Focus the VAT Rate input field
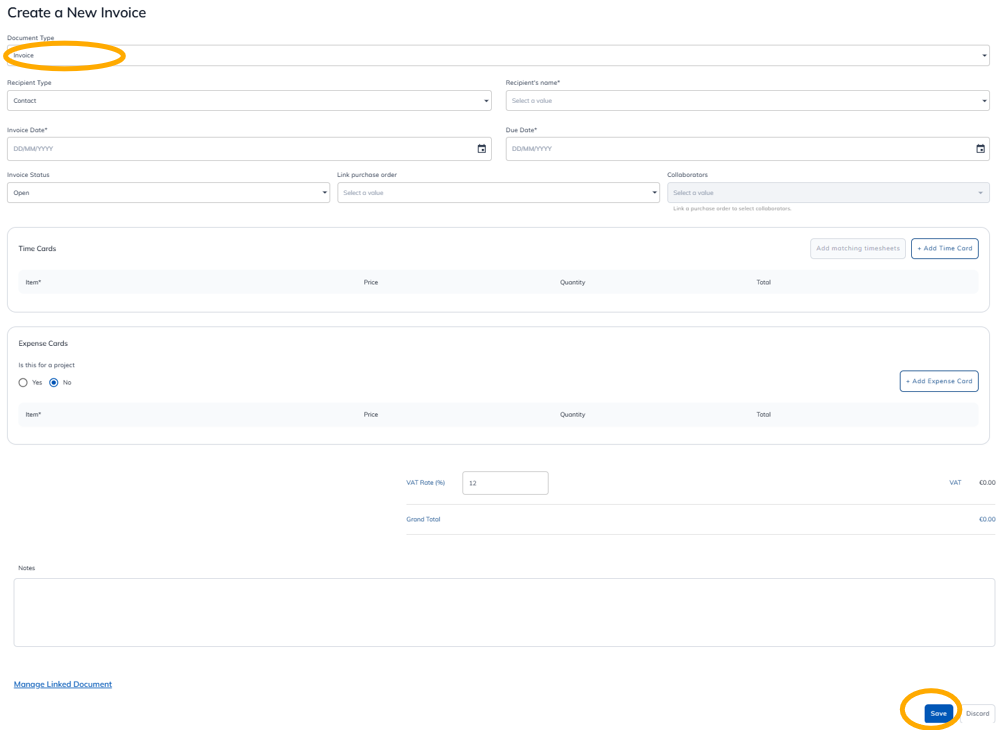 [x=505, y=483]
